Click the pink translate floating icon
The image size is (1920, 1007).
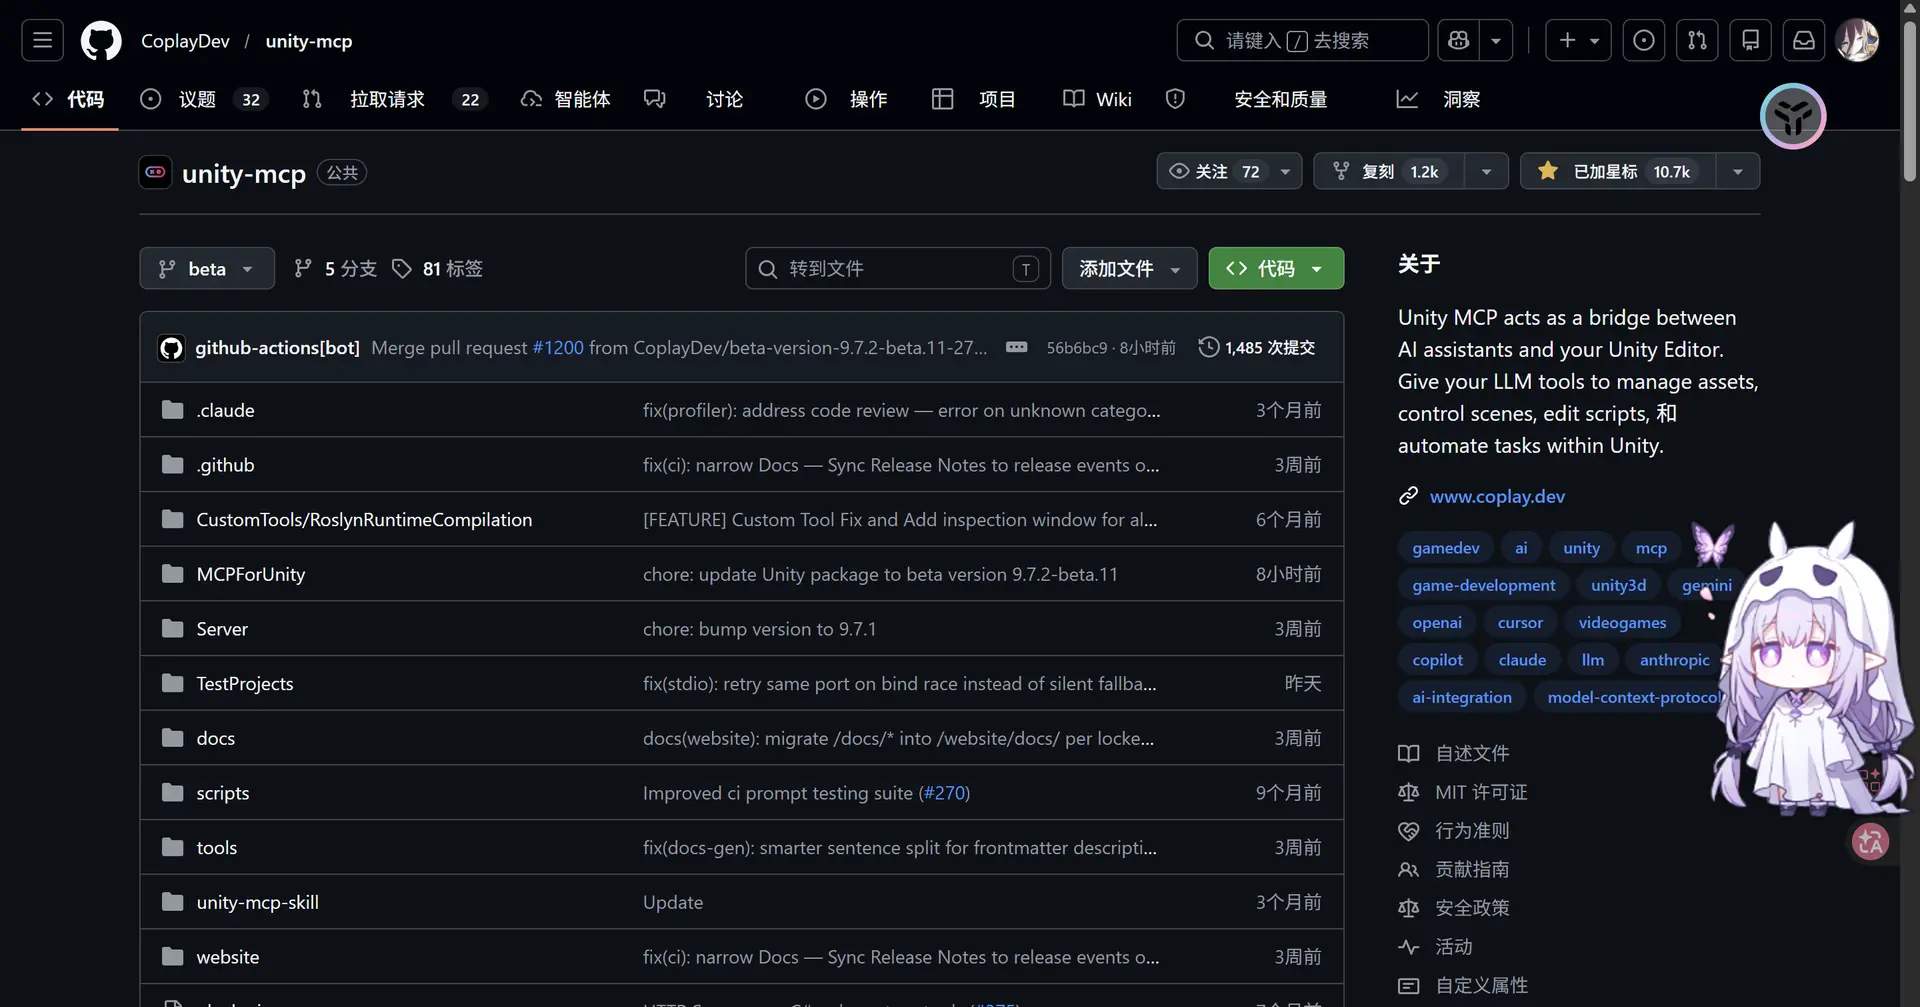[x=1870, y=842]
